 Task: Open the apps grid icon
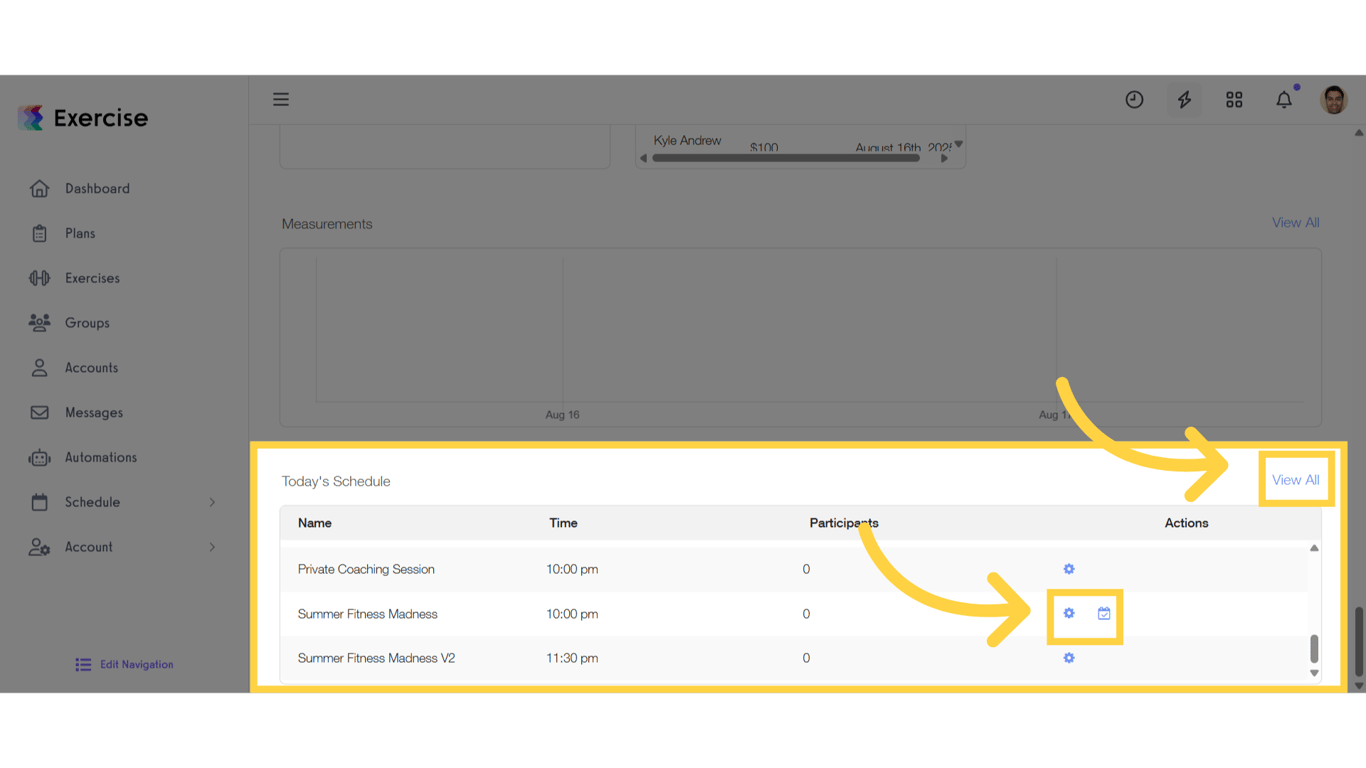[1234, 100]
